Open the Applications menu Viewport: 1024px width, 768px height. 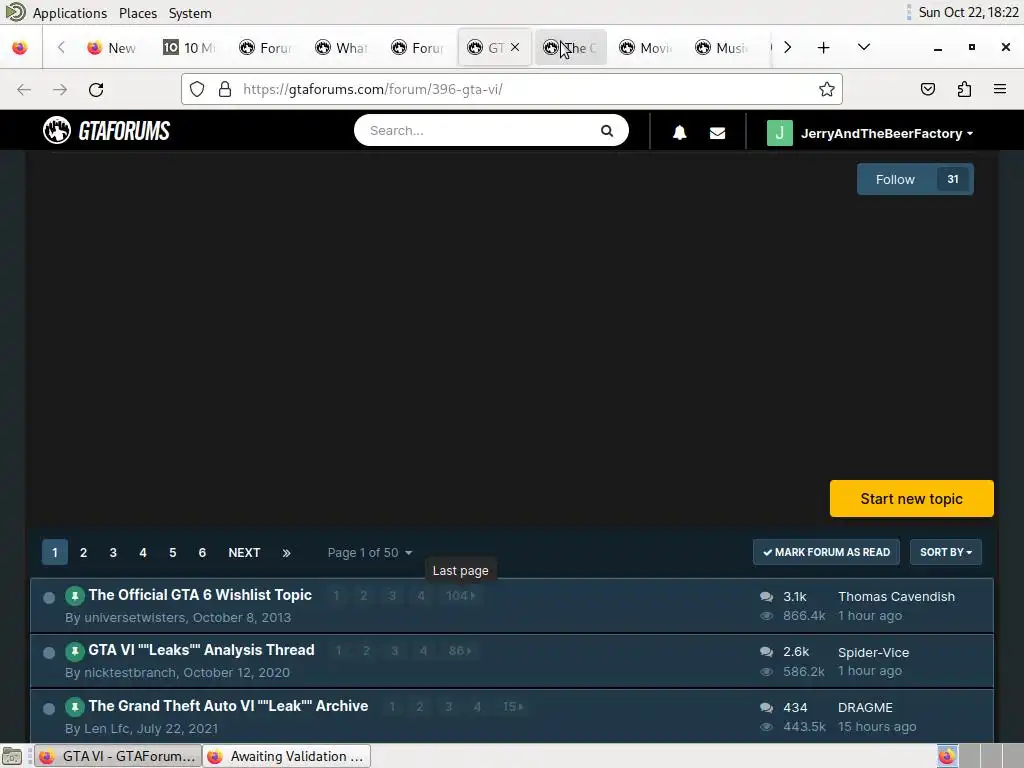[x=69, y=13]
